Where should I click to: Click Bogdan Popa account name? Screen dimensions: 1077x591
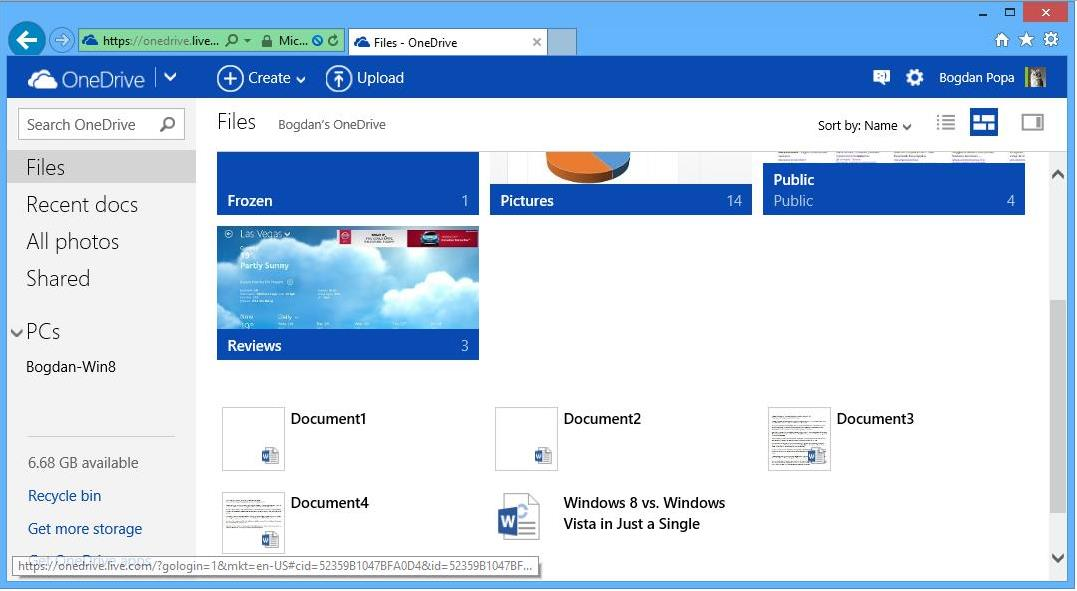click(x=976, y=78)
